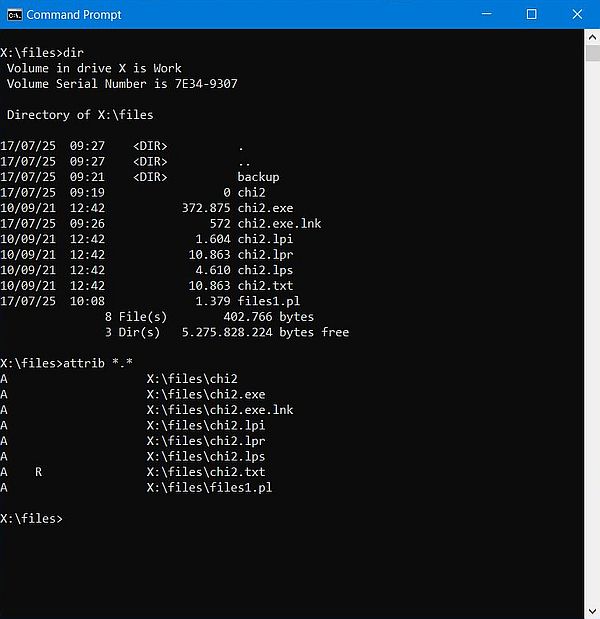Viewport: 600px width, 619px height.
Task: Click the 'X:\files>dir' command line
Action: click(x=42, y=53)
